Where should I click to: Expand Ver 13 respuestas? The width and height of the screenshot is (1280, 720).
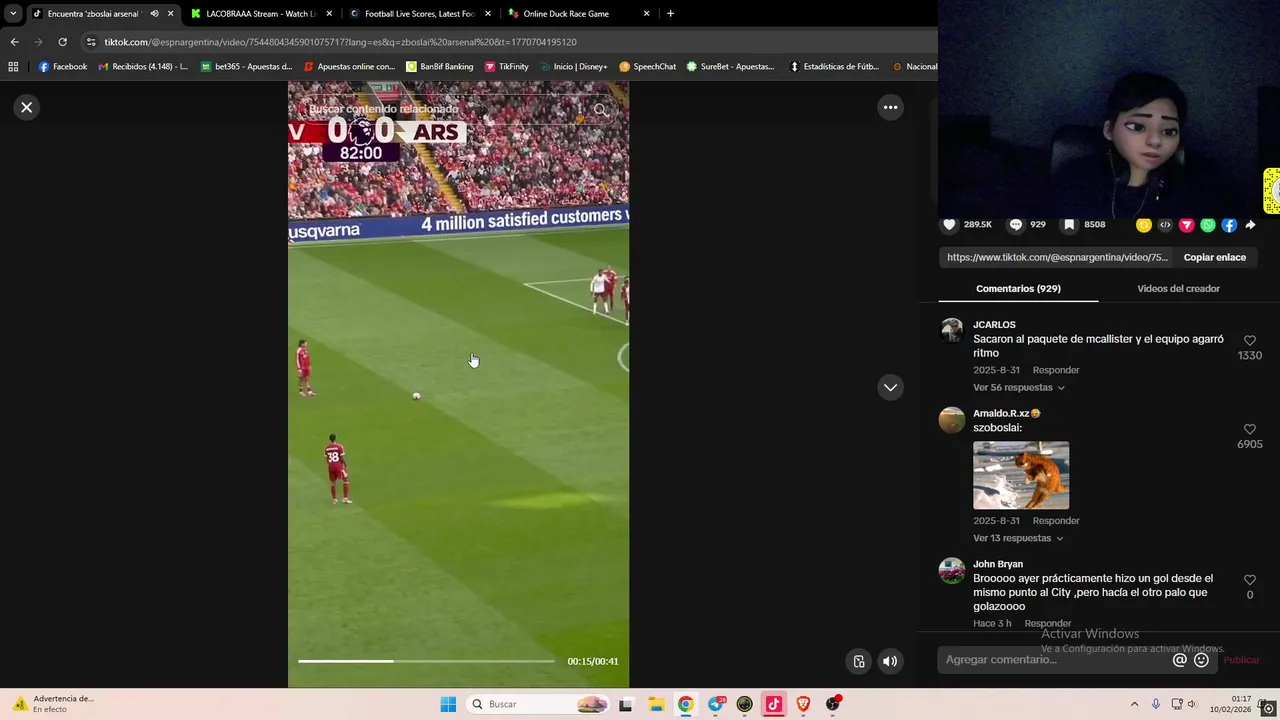click(1018, 538)
